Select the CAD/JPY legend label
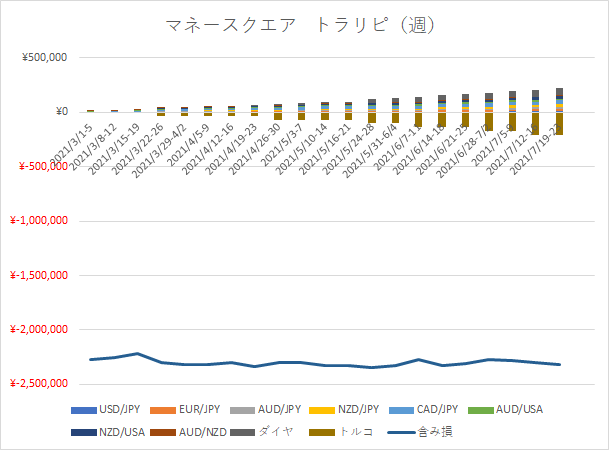 pos(437,410)
